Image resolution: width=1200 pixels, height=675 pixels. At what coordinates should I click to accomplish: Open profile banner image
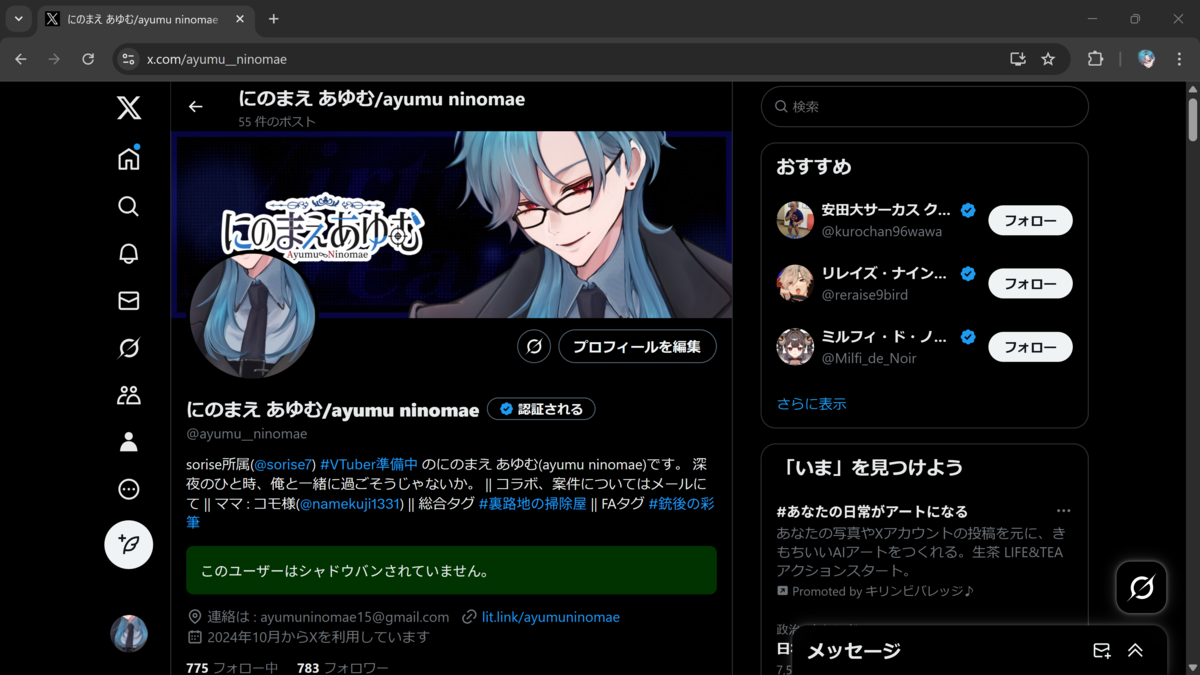click(x=453, y=225)
